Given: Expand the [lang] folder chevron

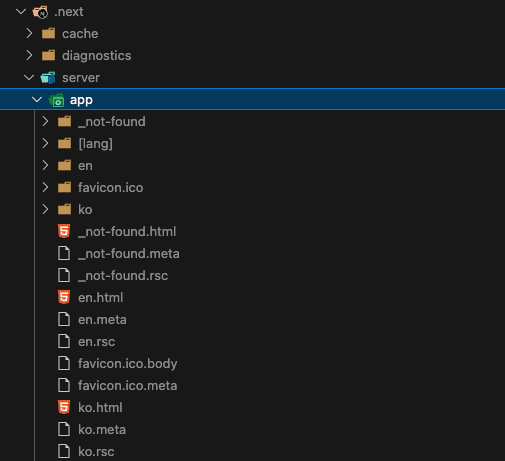Looking at the screenshot, I should pos(45,143).
